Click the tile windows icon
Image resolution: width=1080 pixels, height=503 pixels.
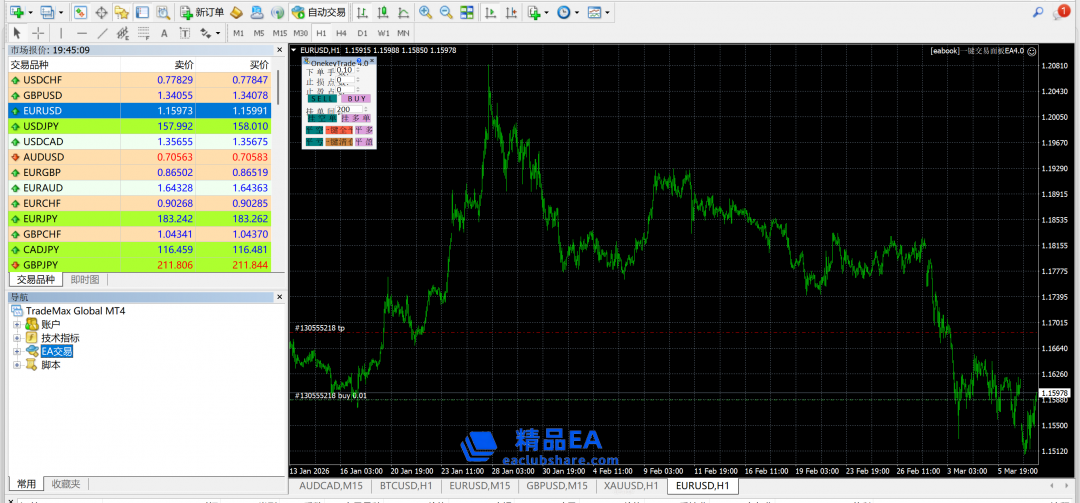click(467, 12)
